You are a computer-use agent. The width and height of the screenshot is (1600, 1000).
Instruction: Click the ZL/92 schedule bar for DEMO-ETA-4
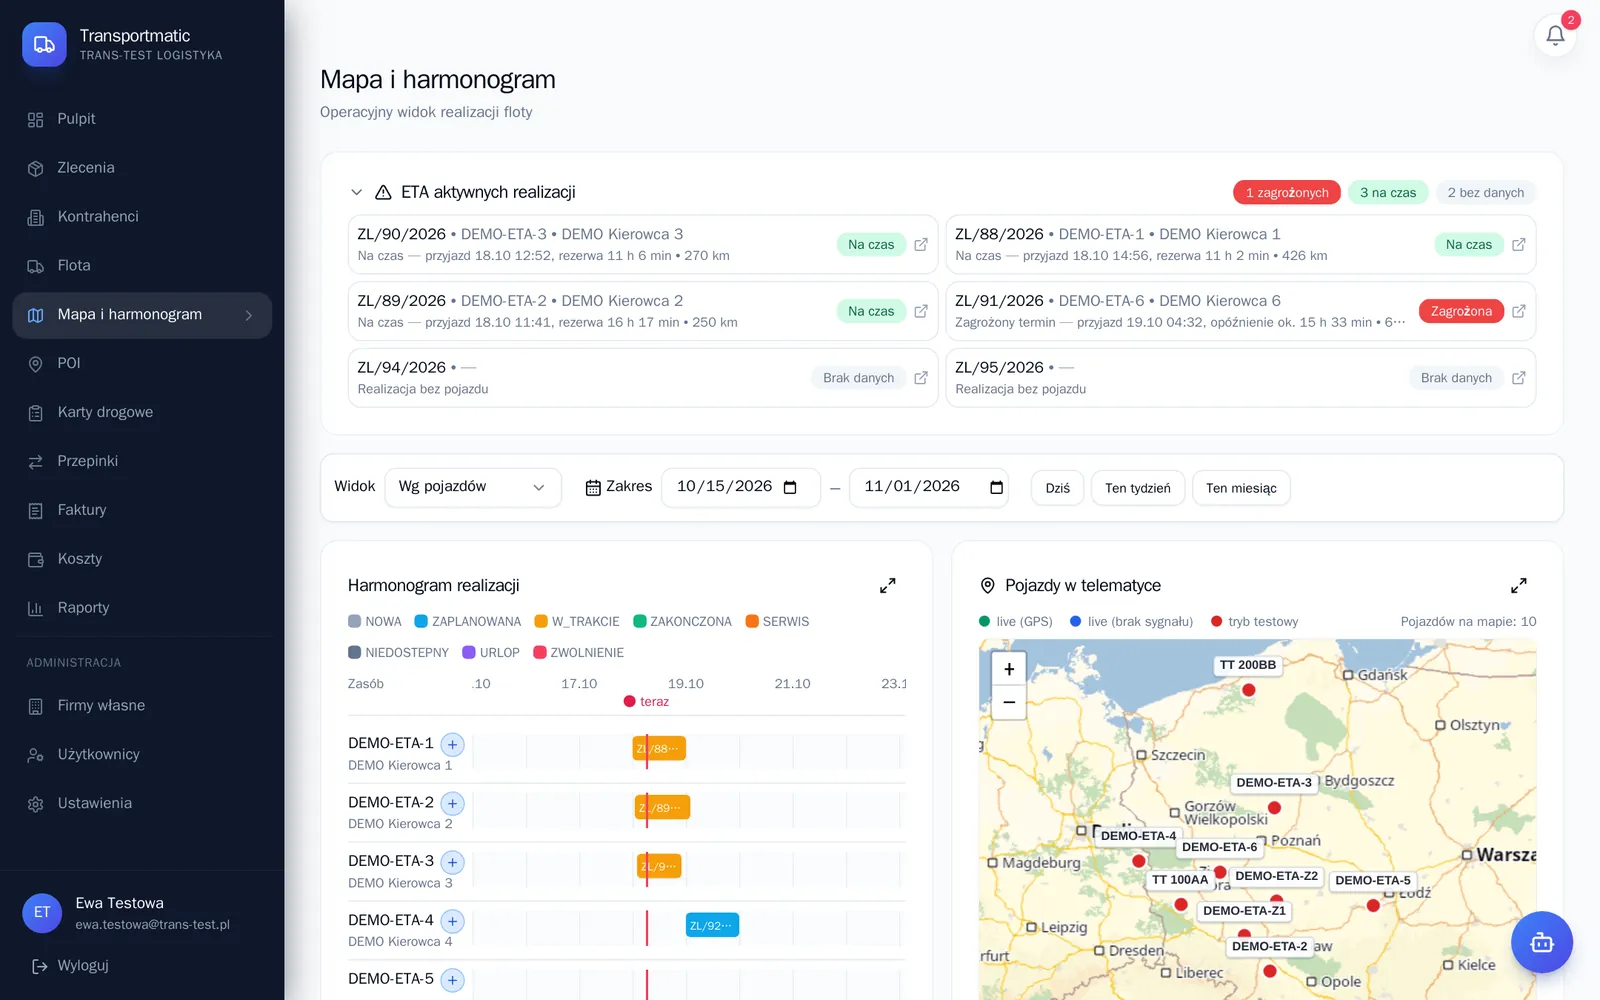click(x=712, y=926)
